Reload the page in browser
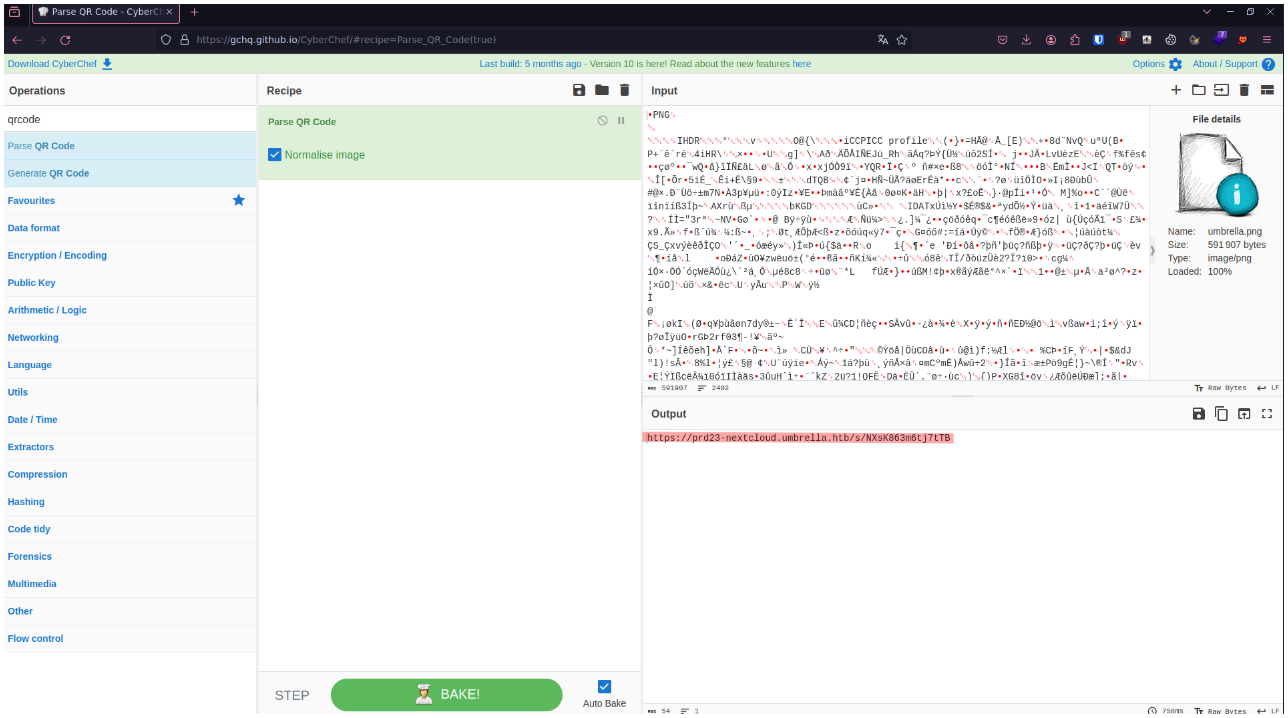1288x718 pixels. [x=65, y=40]
